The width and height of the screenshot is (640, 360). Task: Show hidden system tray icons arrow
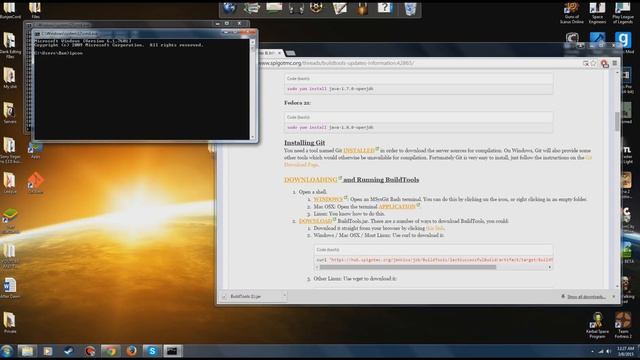point(592,351)
